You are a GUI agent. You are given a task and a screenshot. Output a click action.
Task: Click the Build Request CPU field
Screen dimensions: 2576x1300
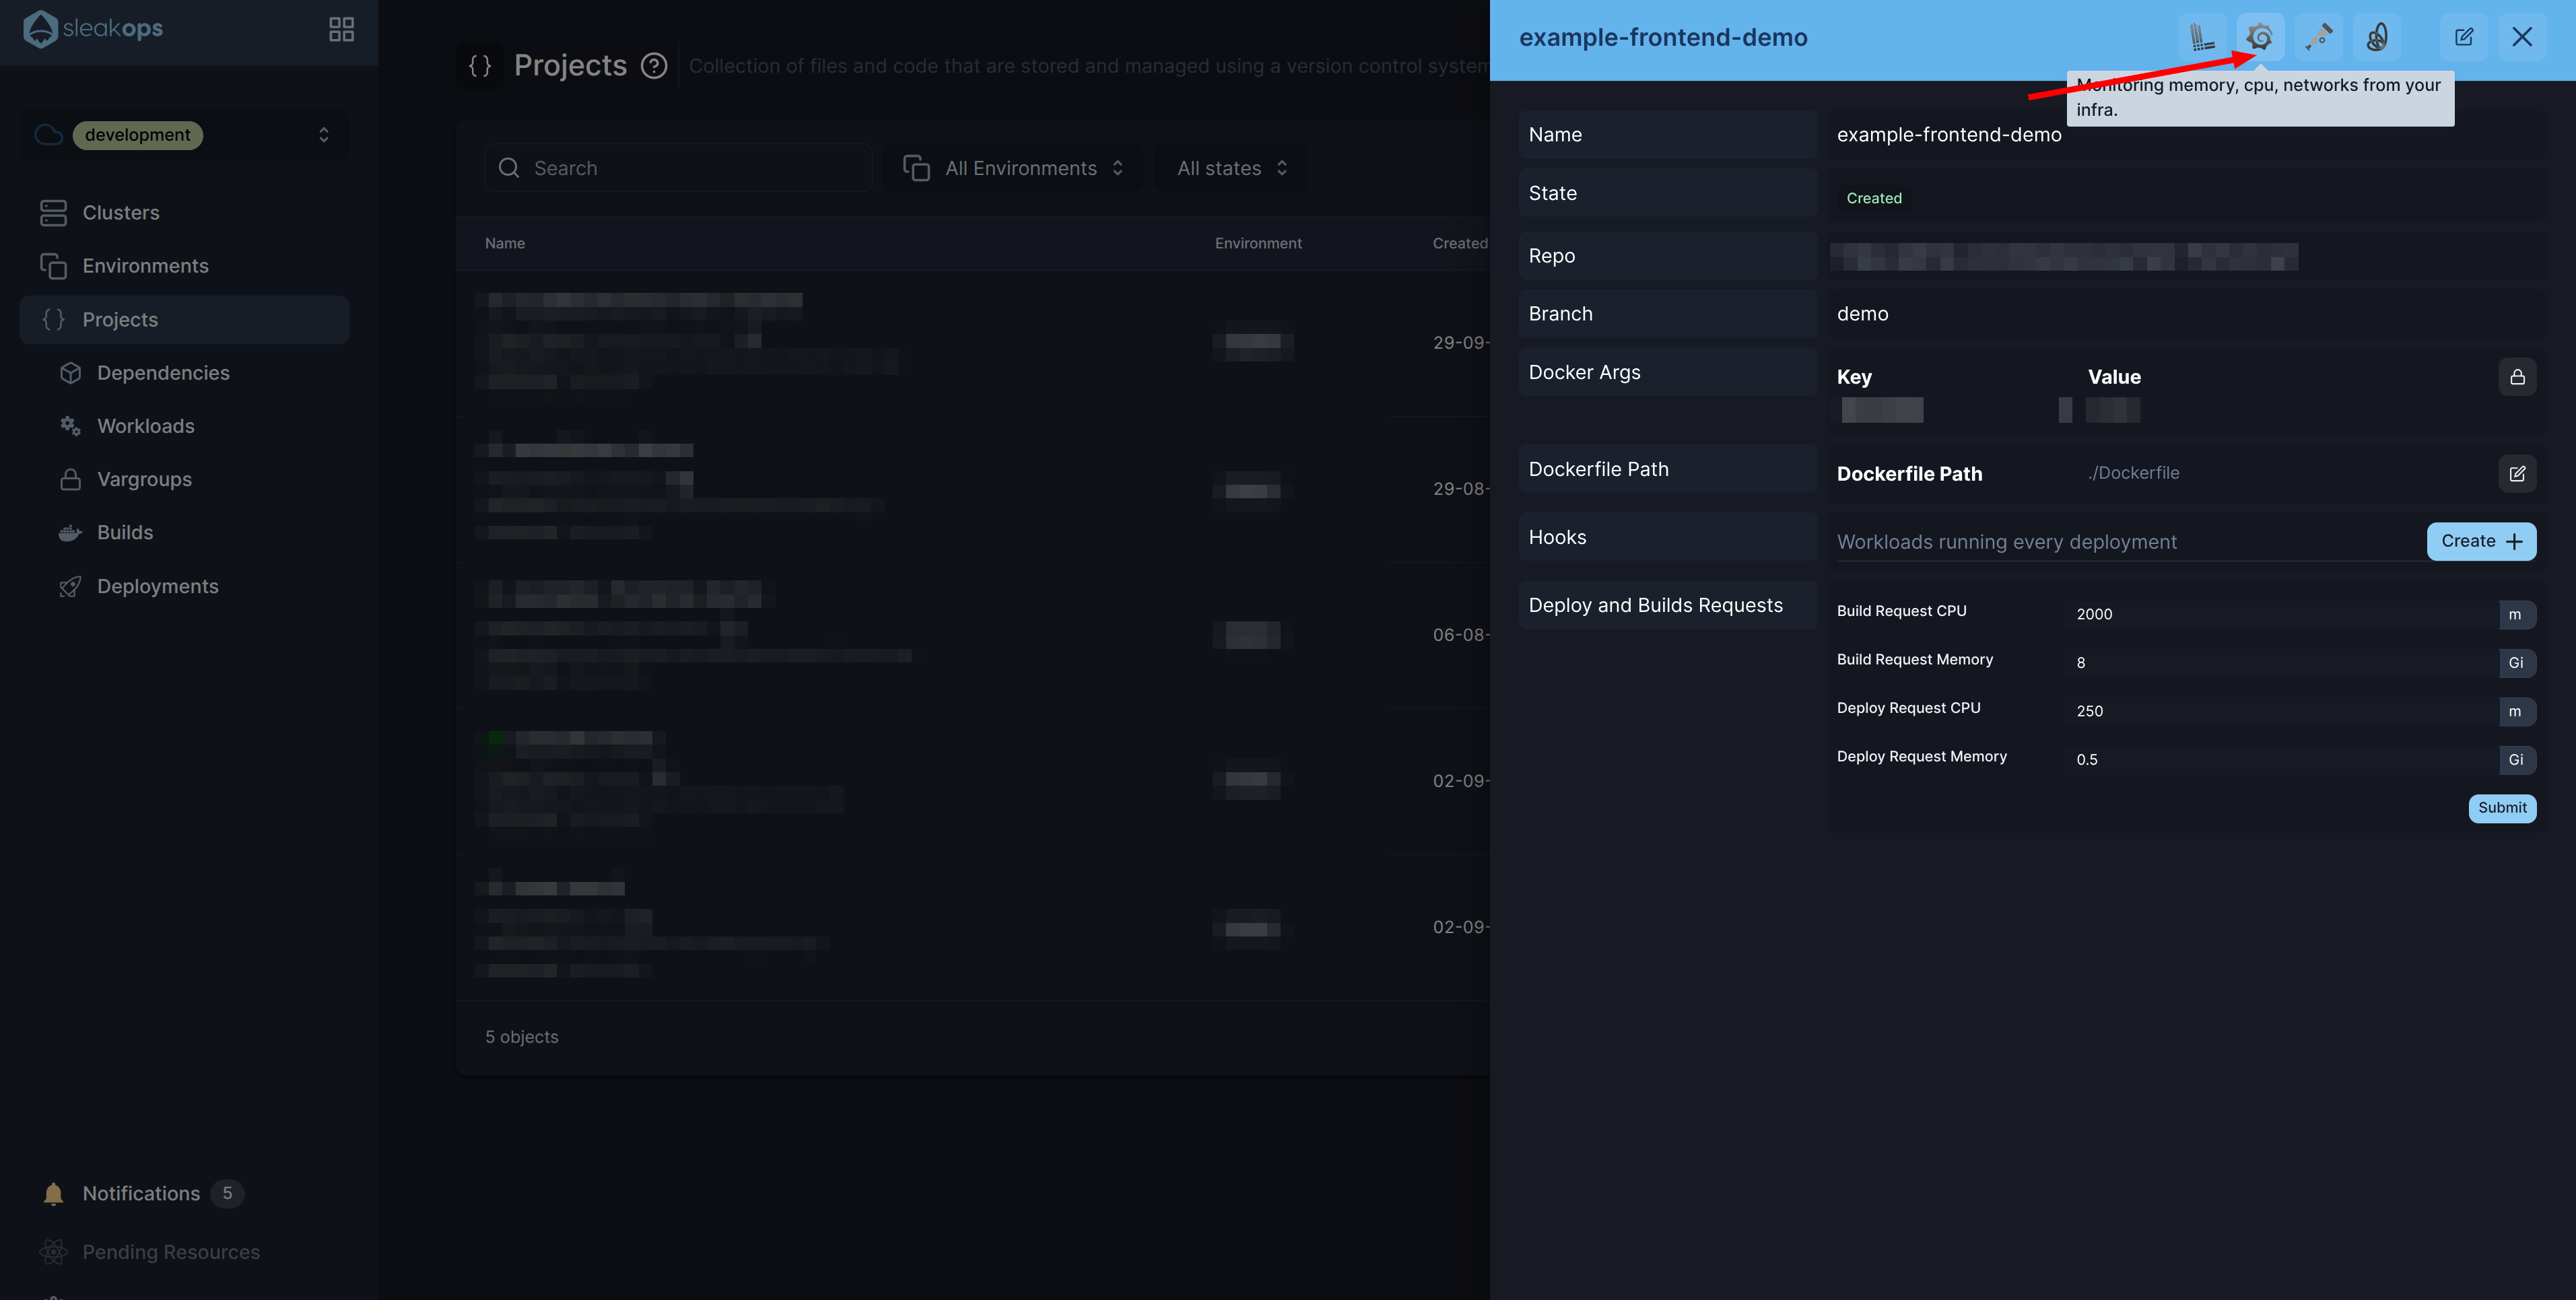2280,614
